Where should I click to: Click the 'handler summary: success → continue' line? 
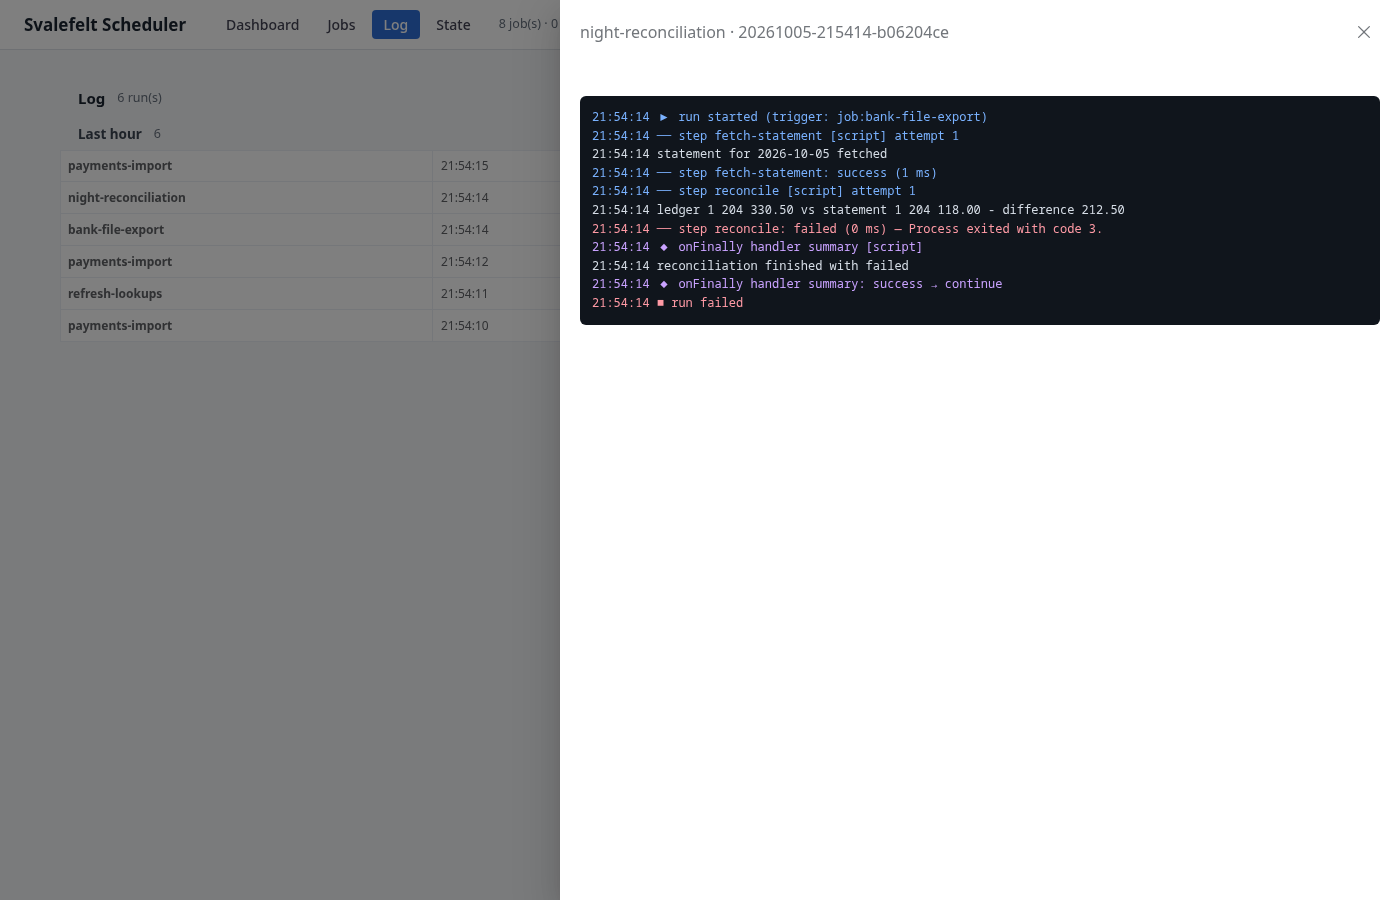tap(797, 284)
